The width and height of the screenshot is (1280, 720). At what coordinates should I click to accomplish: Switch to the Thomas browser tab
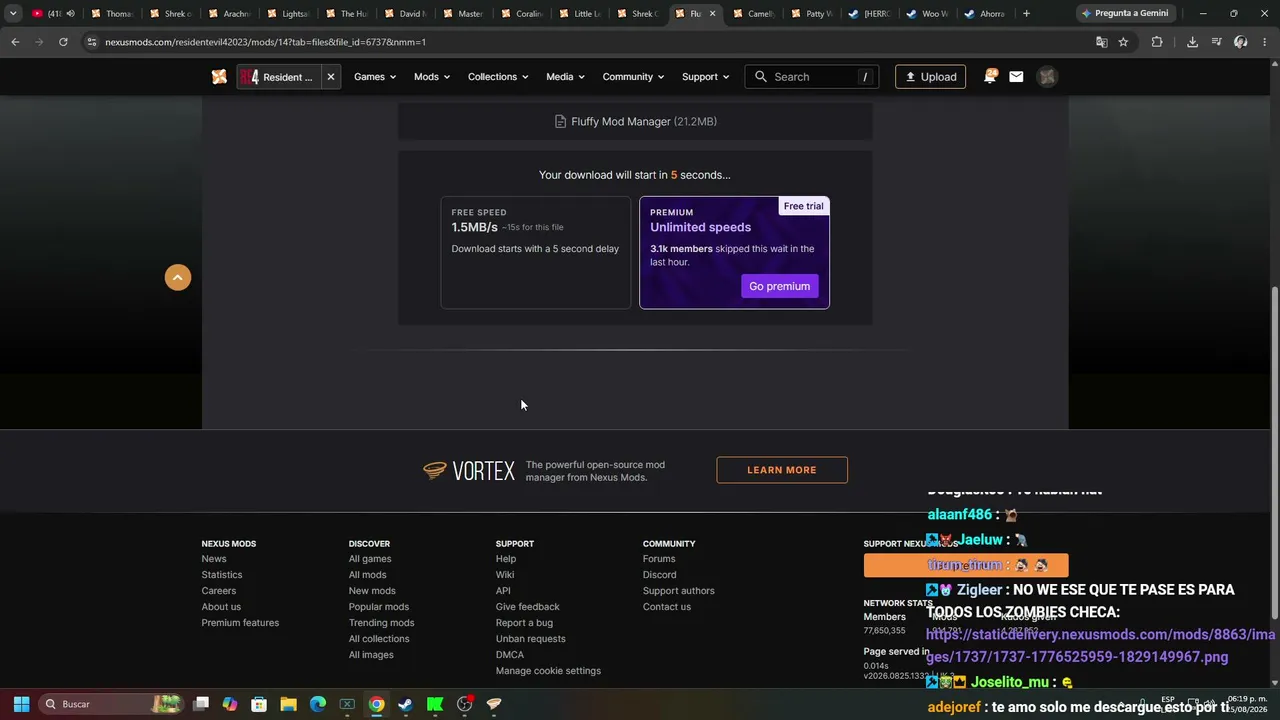112,14
